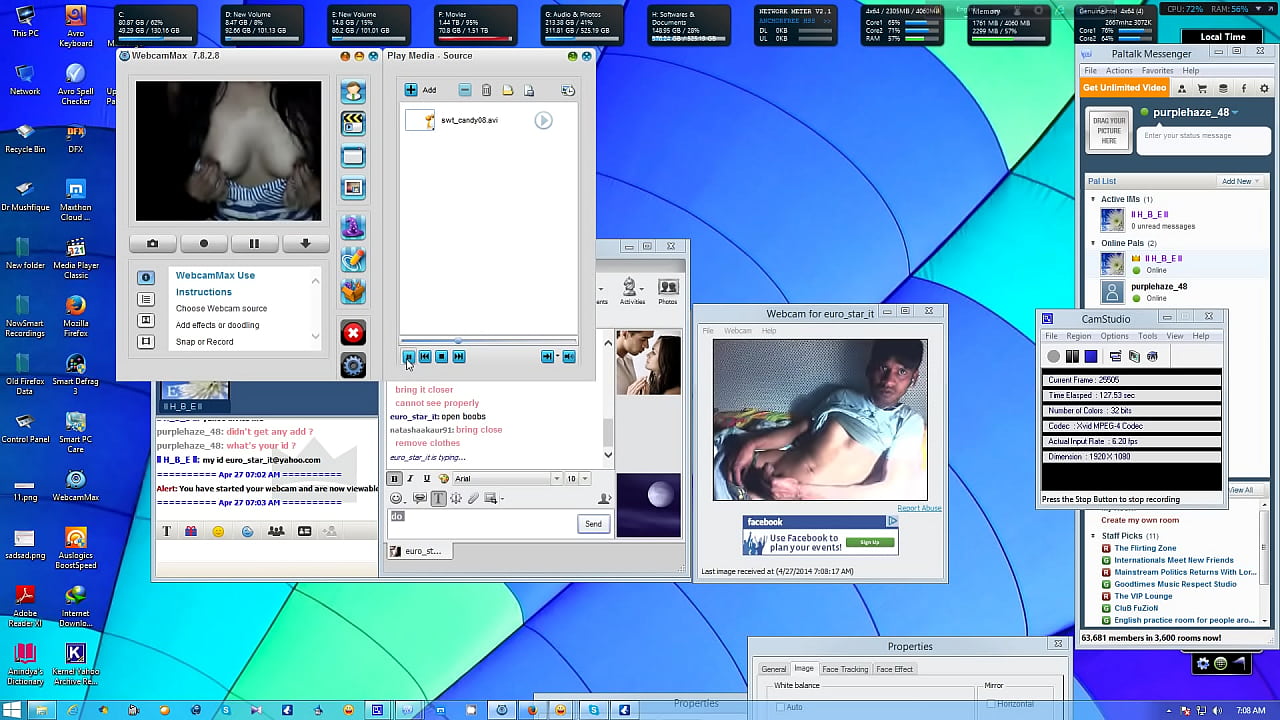Click the Facebook Sign Up ad button
The width and height of the screenshot is (1280, 720).
(x=870, y=542)
